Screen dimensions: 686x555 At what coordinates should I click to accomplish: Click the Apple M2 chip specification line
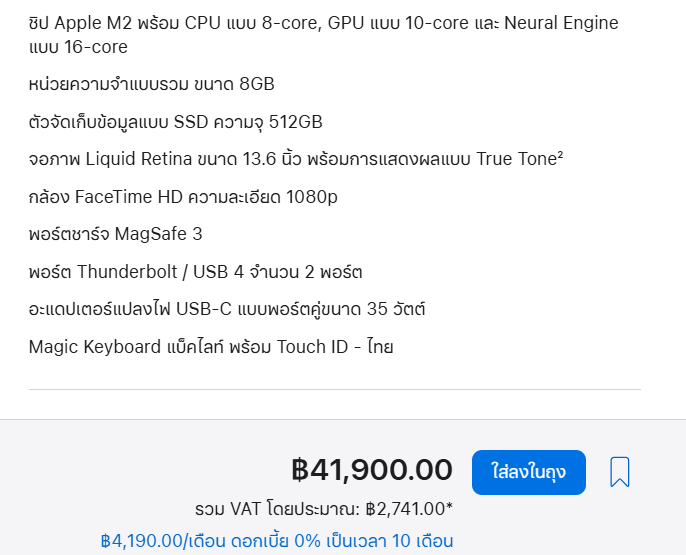[x=323, y=35]
